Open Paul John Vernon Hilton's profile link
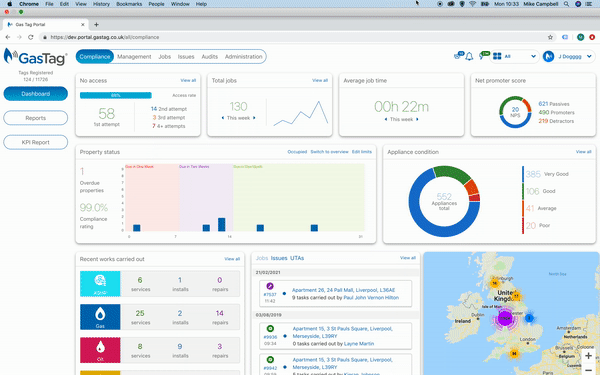The height and width of the screenshot is (375, 600). pos(371,297)
